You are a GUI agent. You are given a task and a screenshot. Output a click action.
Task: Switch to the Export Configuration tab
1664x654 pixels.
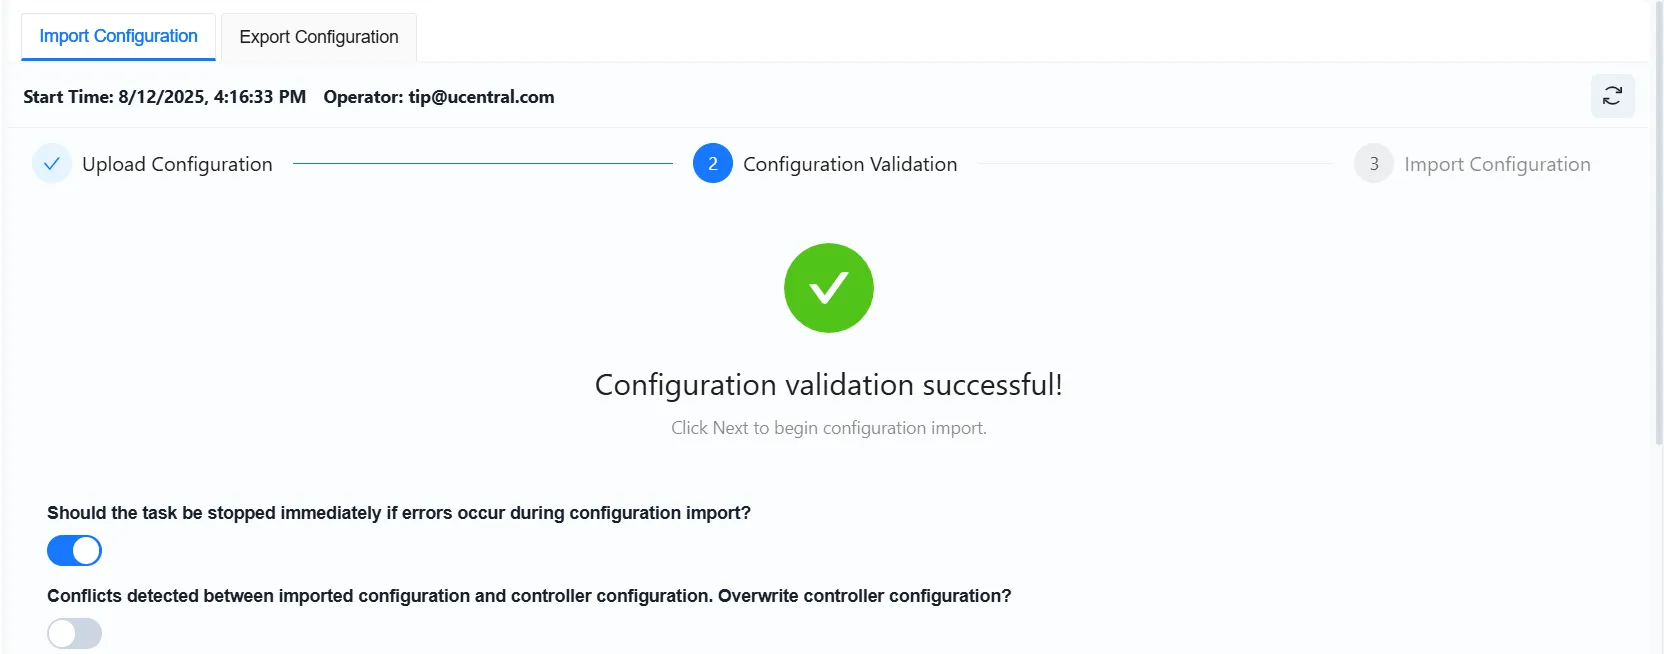point(319,37)
